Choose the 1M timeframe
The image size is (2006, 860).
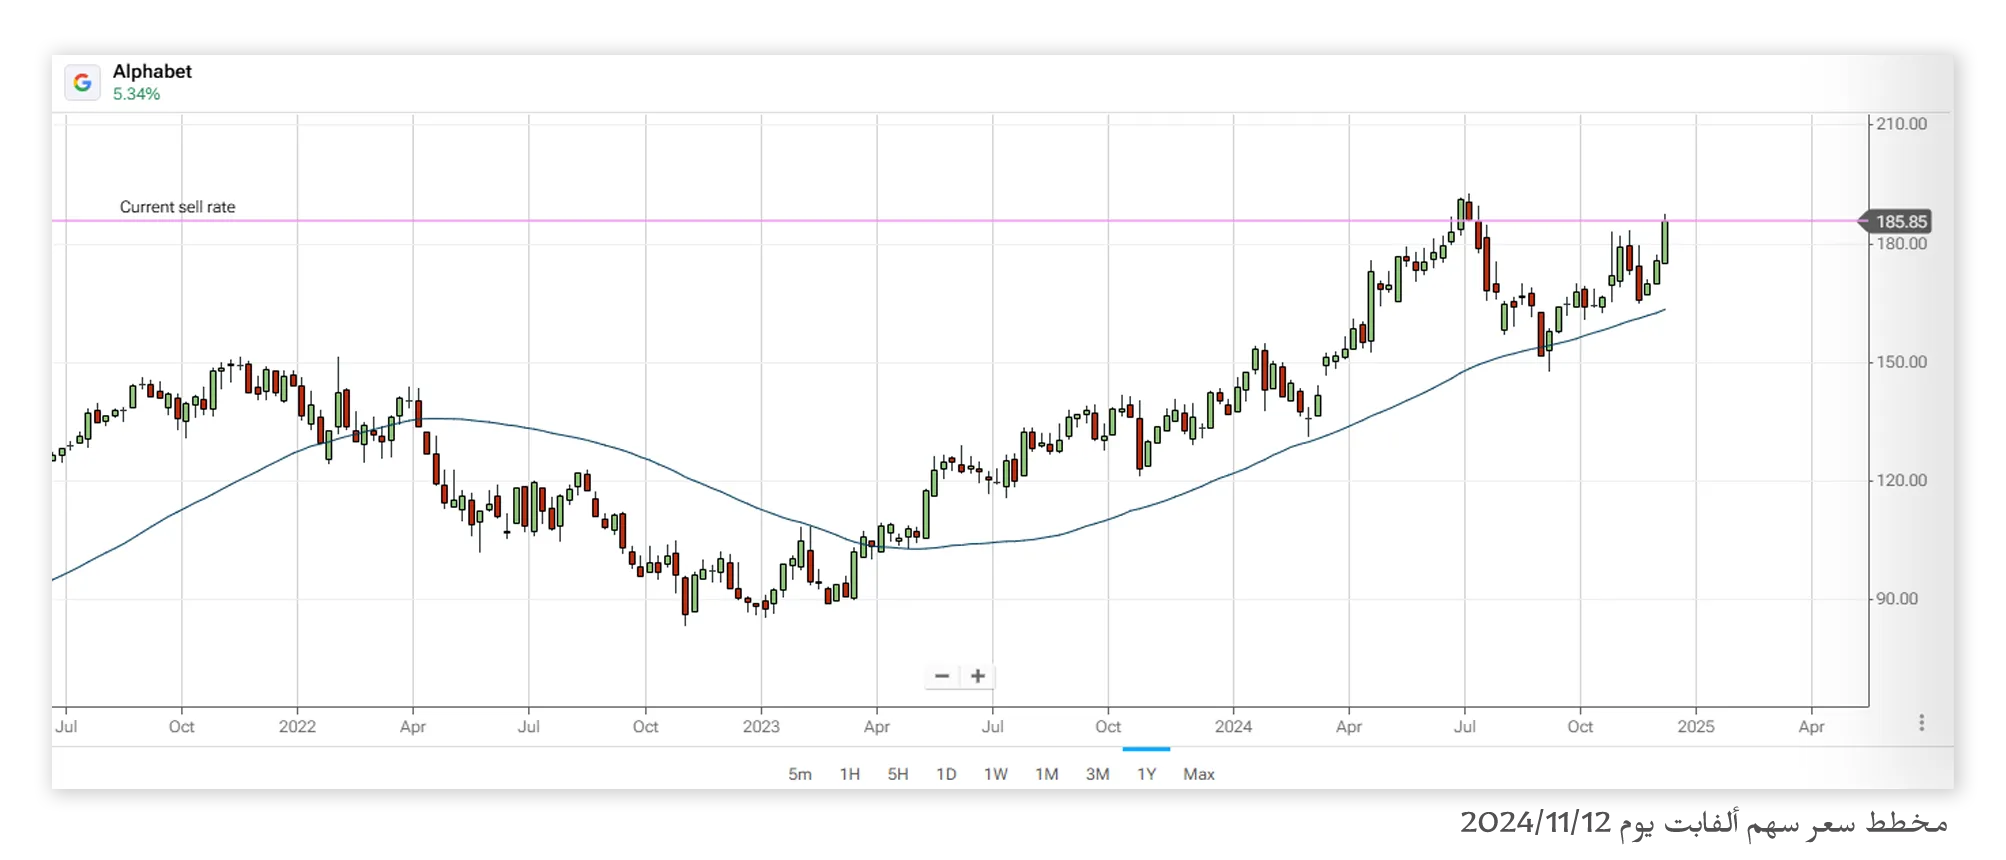1047,774
